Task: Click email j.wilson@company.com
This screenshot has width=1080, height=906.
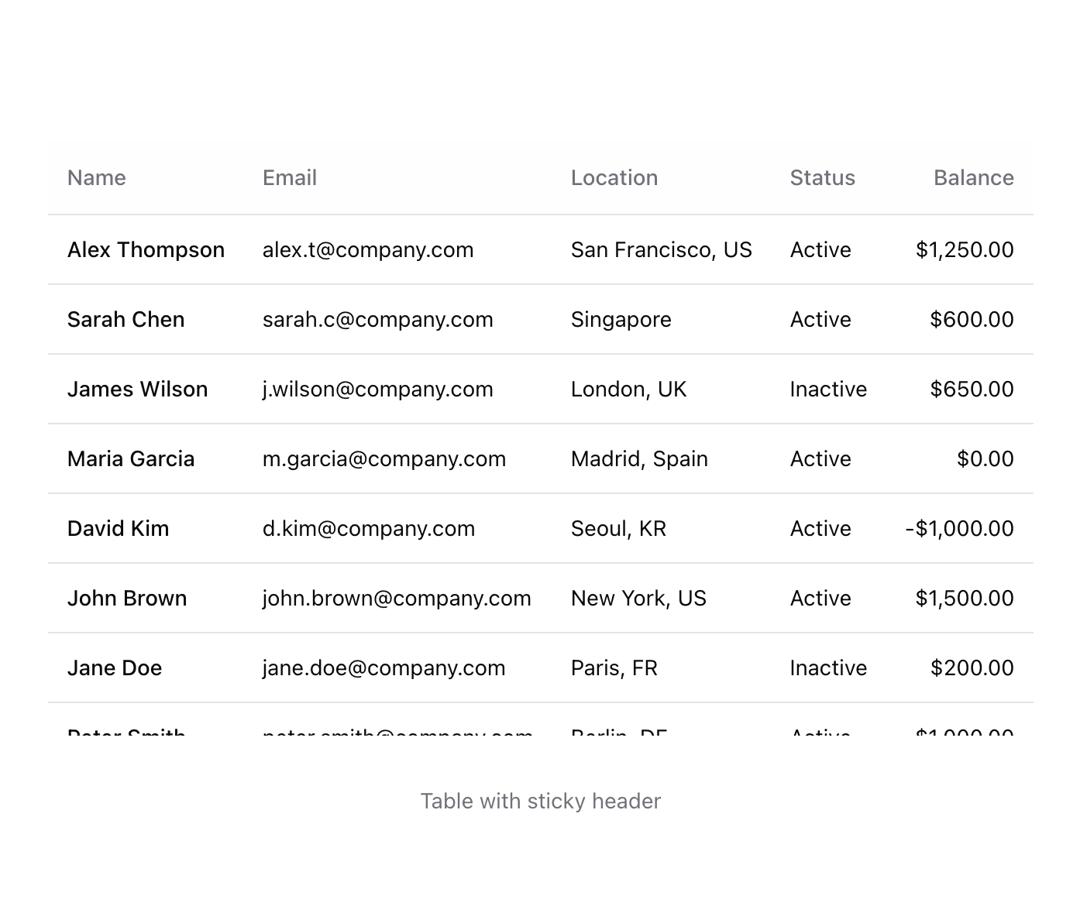Action: (x=377, y=389)
